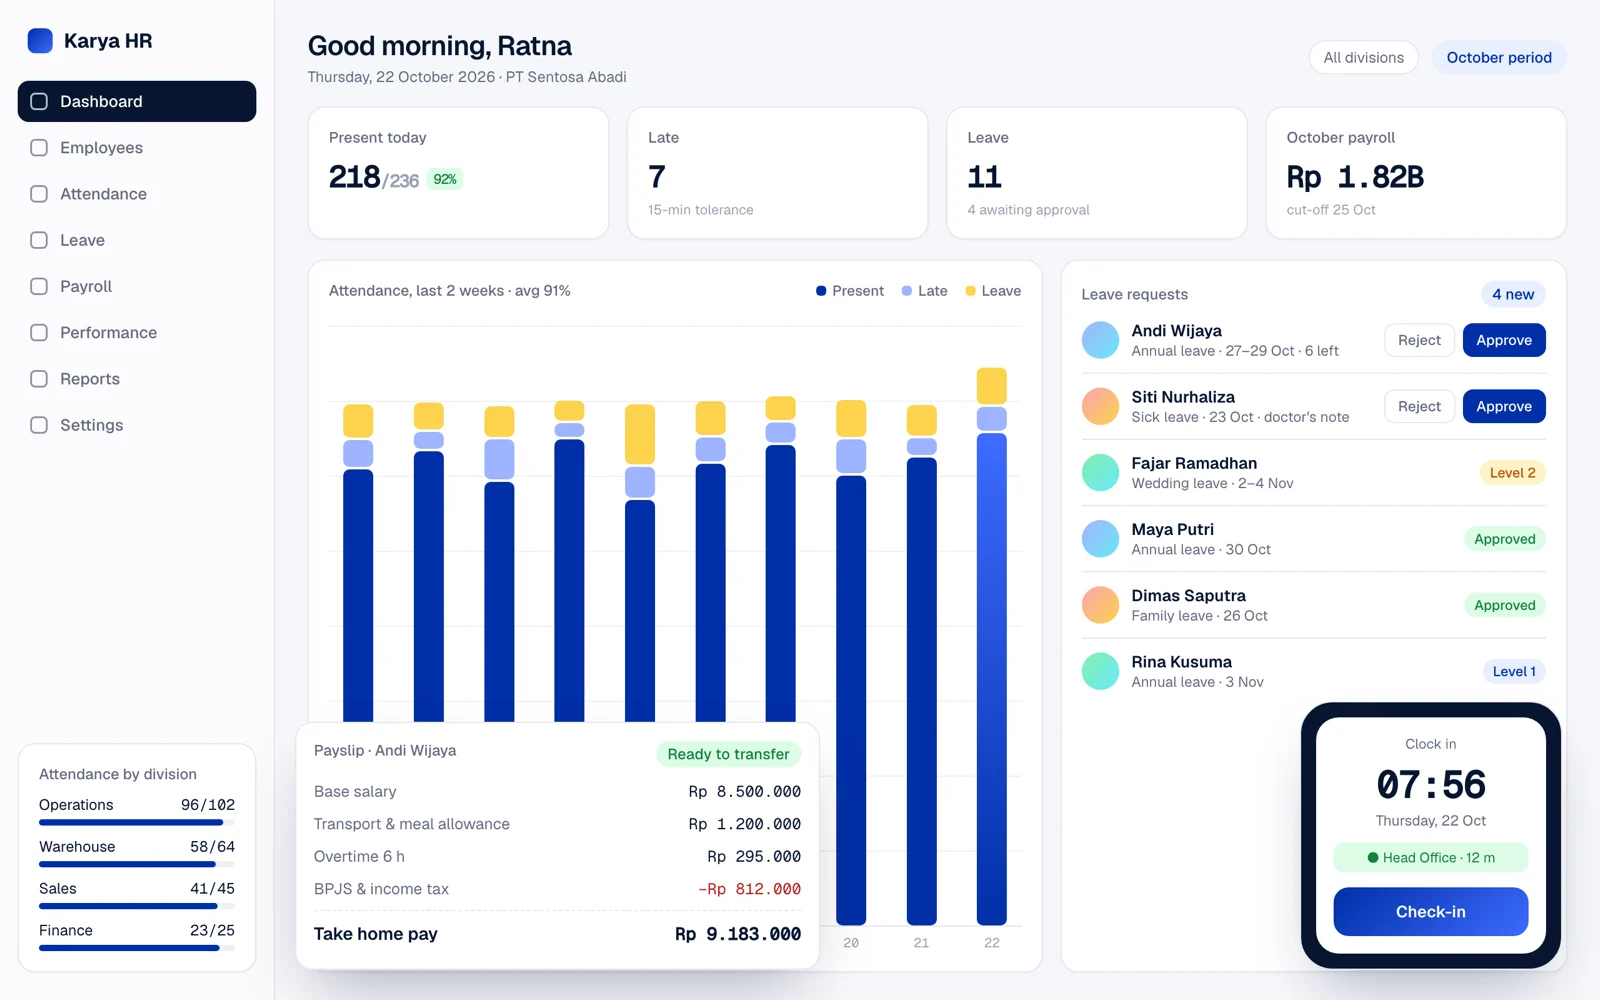Open Dimas Saputra's avatar
Image resolution: width=1600 pixels, height=1000 pixels.
[x=1100, y=605]
